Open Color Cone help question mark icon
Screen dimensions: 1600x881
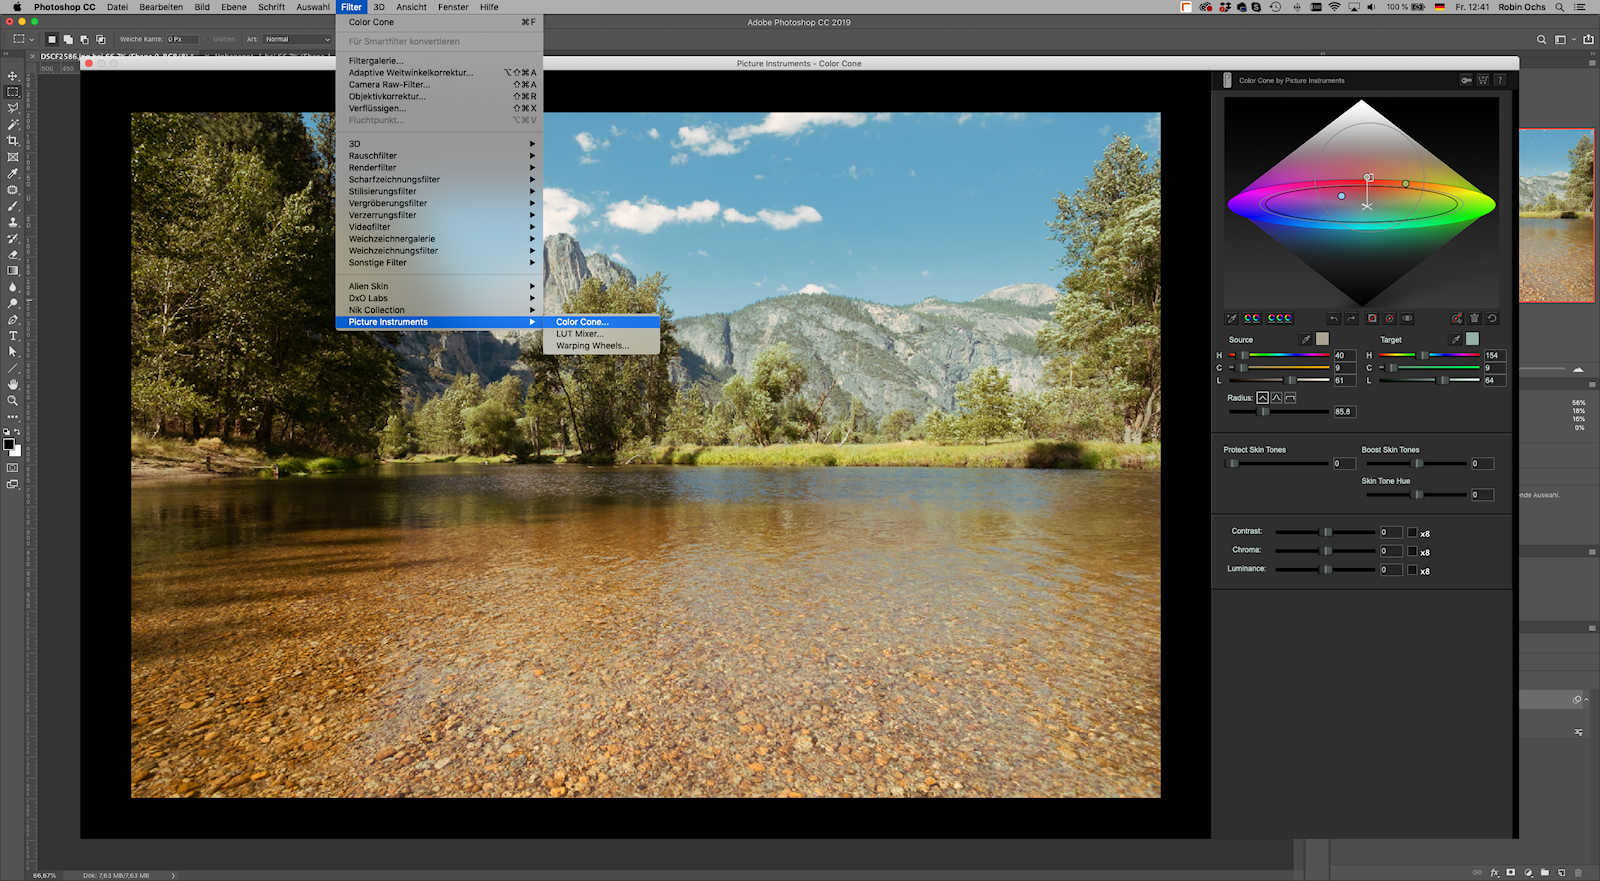click(1499, 80)
